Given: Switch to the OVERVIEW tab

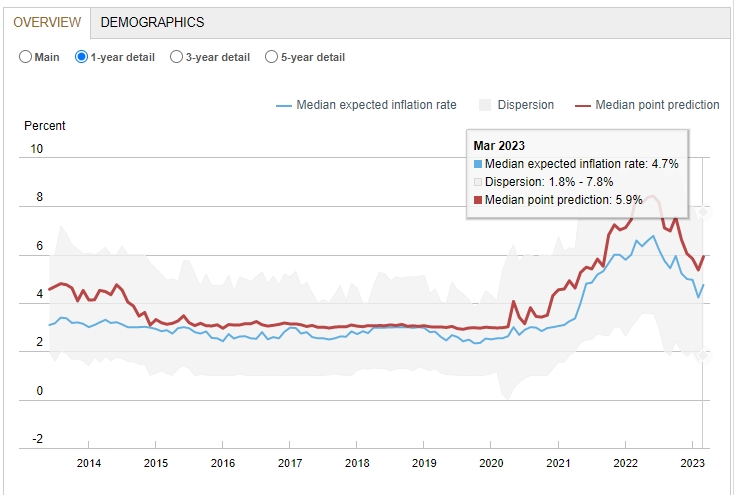Looking at the screenshot, I should [x=47, y=22].
